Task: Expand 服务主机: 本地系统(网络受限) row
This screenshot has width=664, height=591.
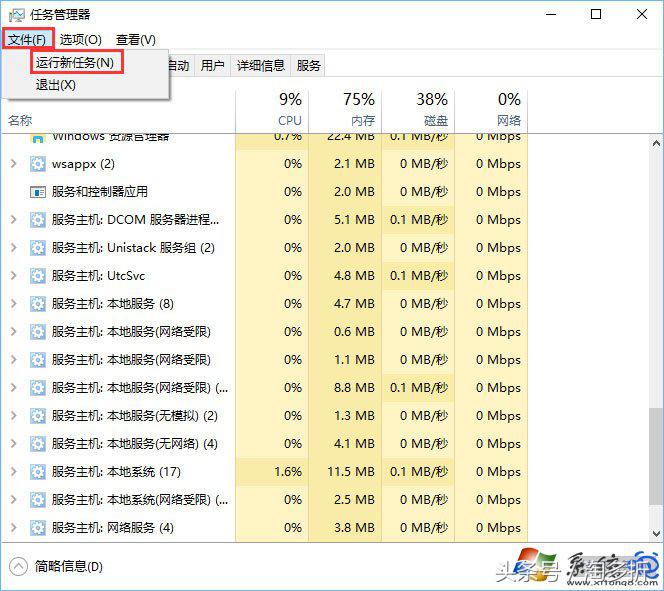Action: tap(14, 500)
